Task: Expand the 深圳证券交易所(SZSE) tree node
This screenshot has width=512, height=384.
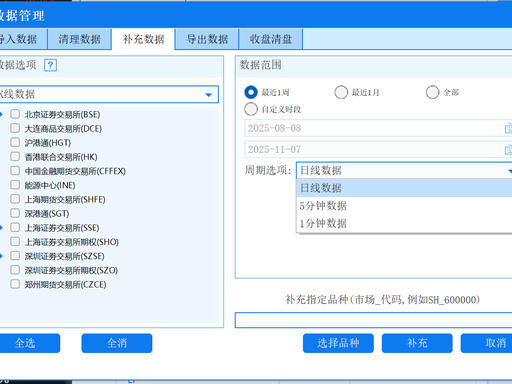Action: [1, 256]
